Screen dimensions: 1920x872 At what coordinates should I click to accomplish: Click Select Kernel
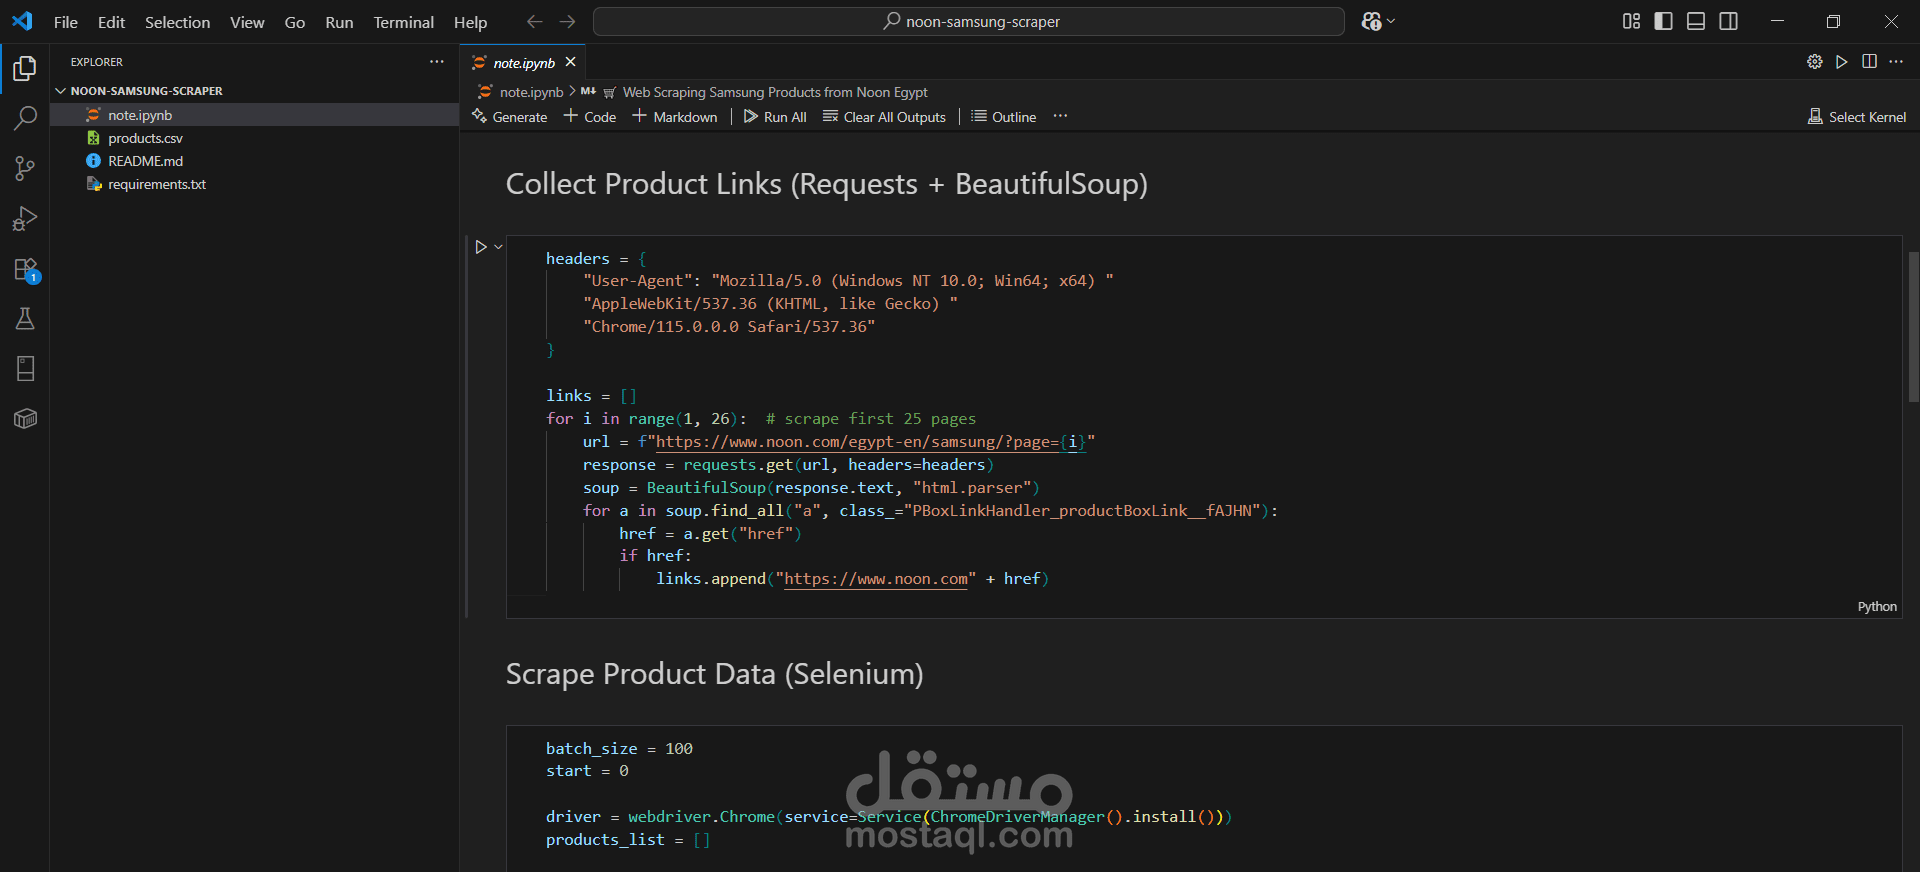1857,117
